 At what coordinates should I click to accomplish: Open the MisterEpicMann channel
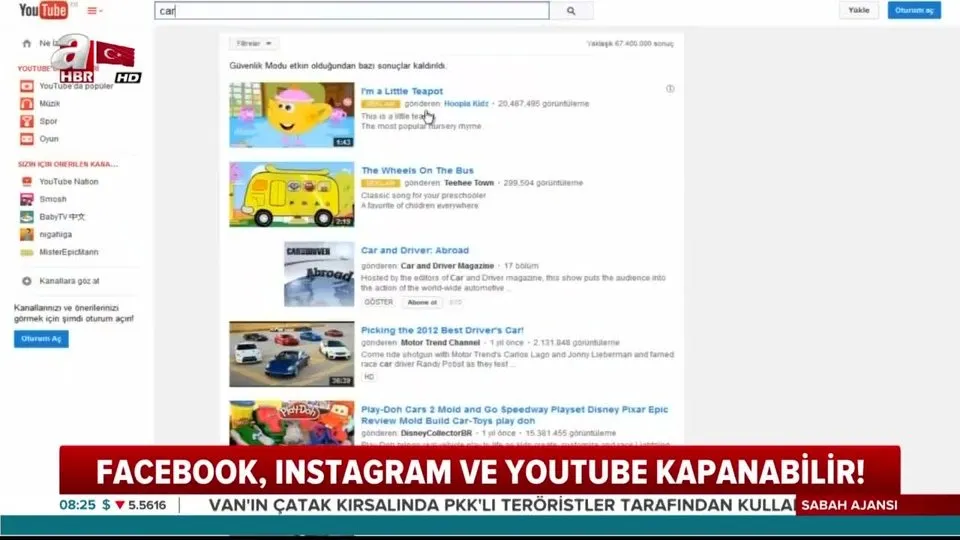click(x=69, y=252)
